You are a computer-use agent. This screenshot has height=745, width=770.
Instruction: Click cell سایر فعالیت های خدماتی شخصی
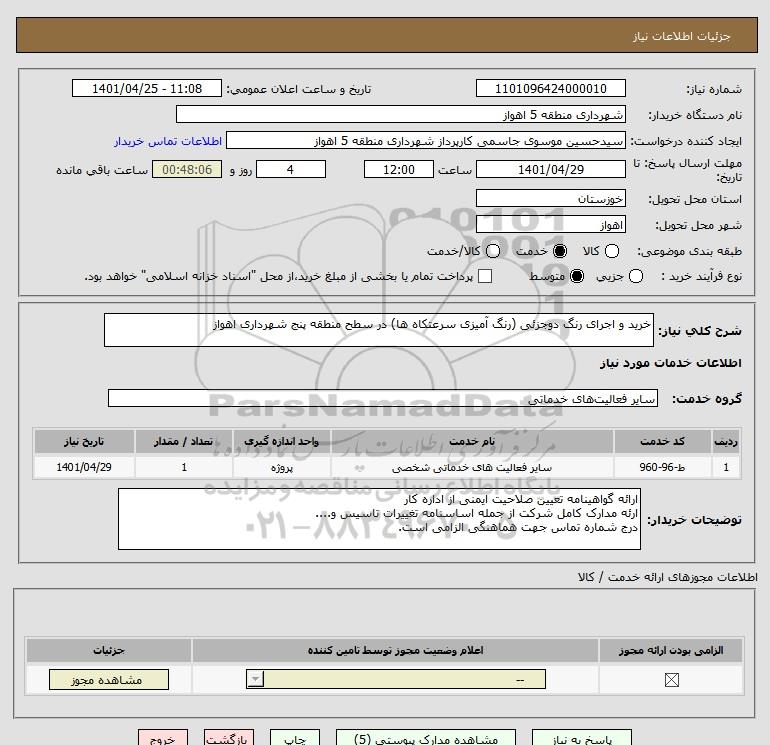pos(472,467)
